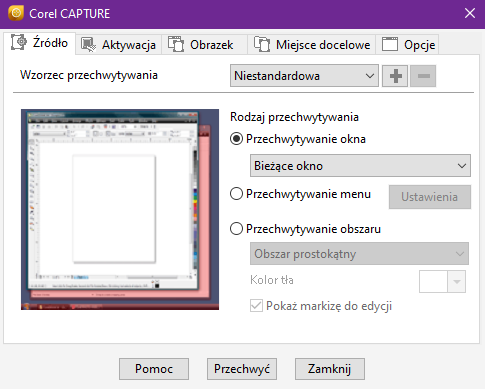Viewport: 485px width, 389px height.
Task: Click the capture preview thumbnail
Action: [120, 209]
